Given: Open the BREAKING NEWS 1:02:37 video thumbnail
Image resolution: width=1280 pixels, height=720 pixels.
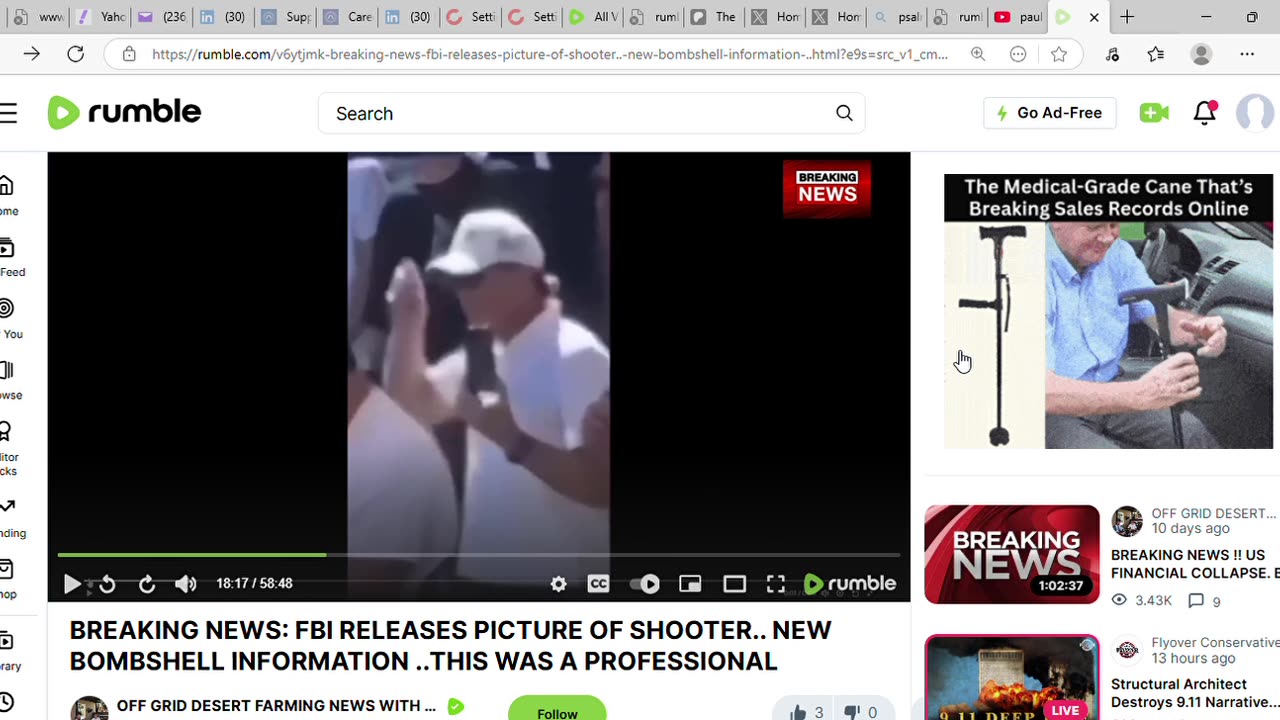Looking at the screenshot, I should pos(1011,554).
